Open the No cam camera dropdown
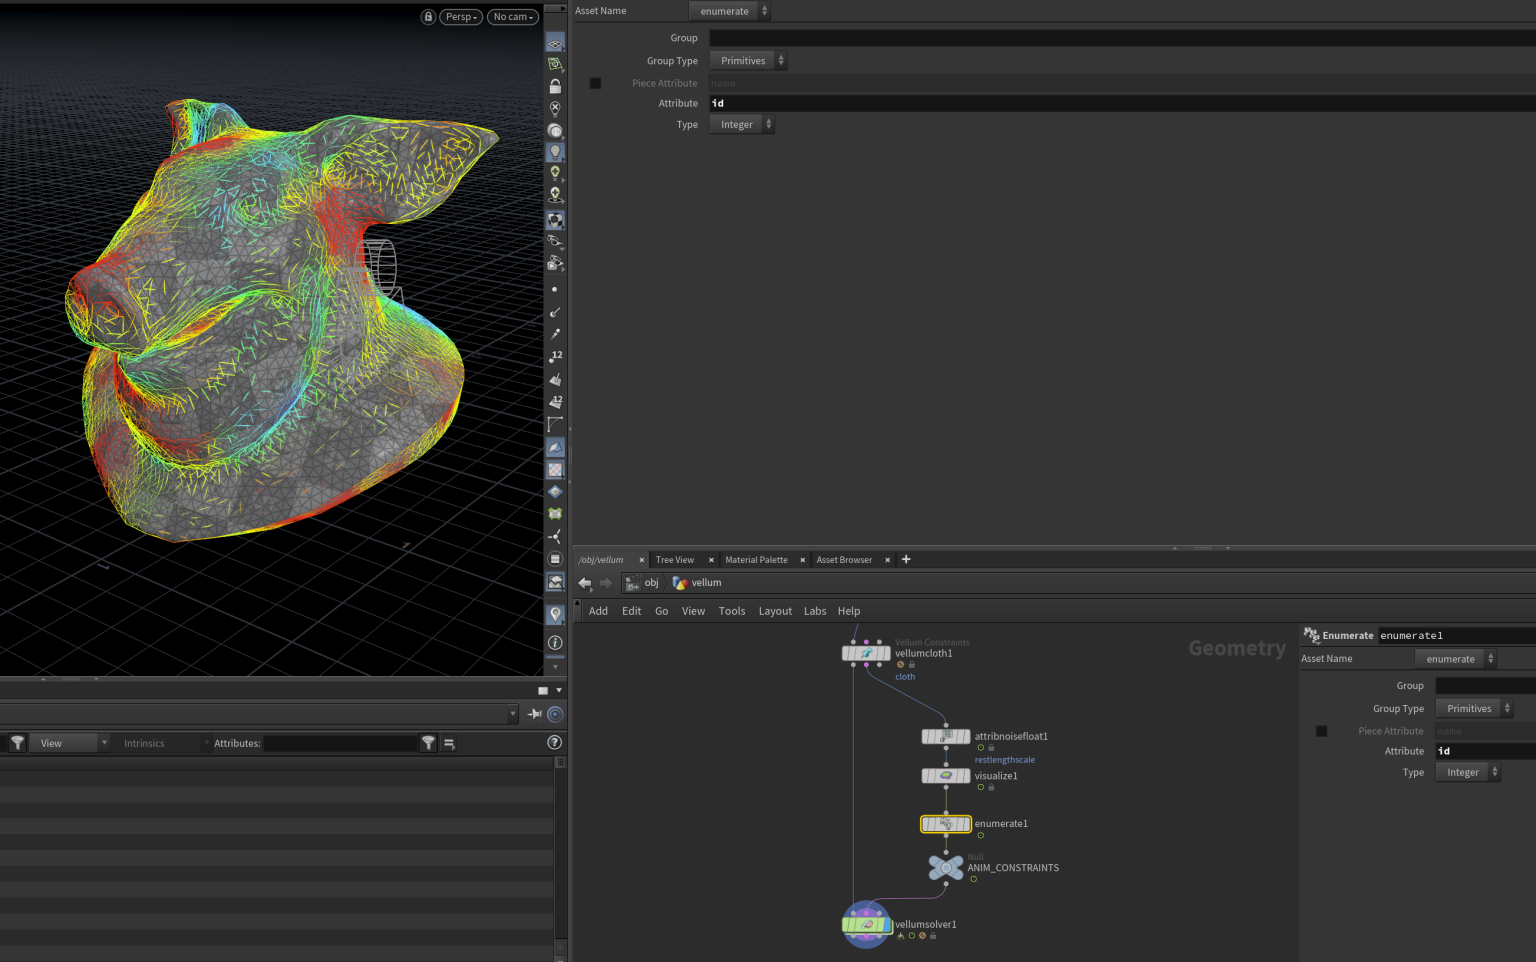Viewport: 1536px width, 962px height. click(513, 17)
